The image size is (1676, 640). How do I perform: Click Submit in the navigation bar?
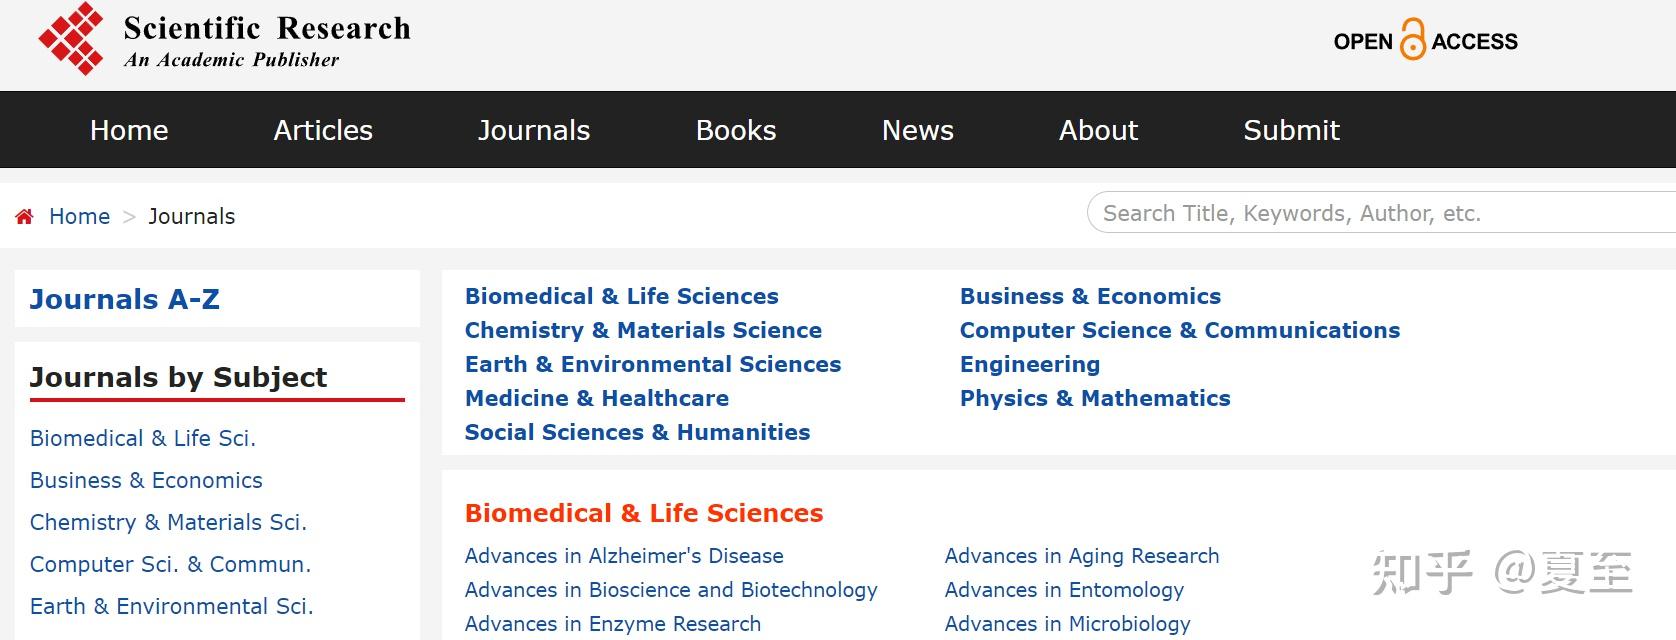[x=1291, y=130]
